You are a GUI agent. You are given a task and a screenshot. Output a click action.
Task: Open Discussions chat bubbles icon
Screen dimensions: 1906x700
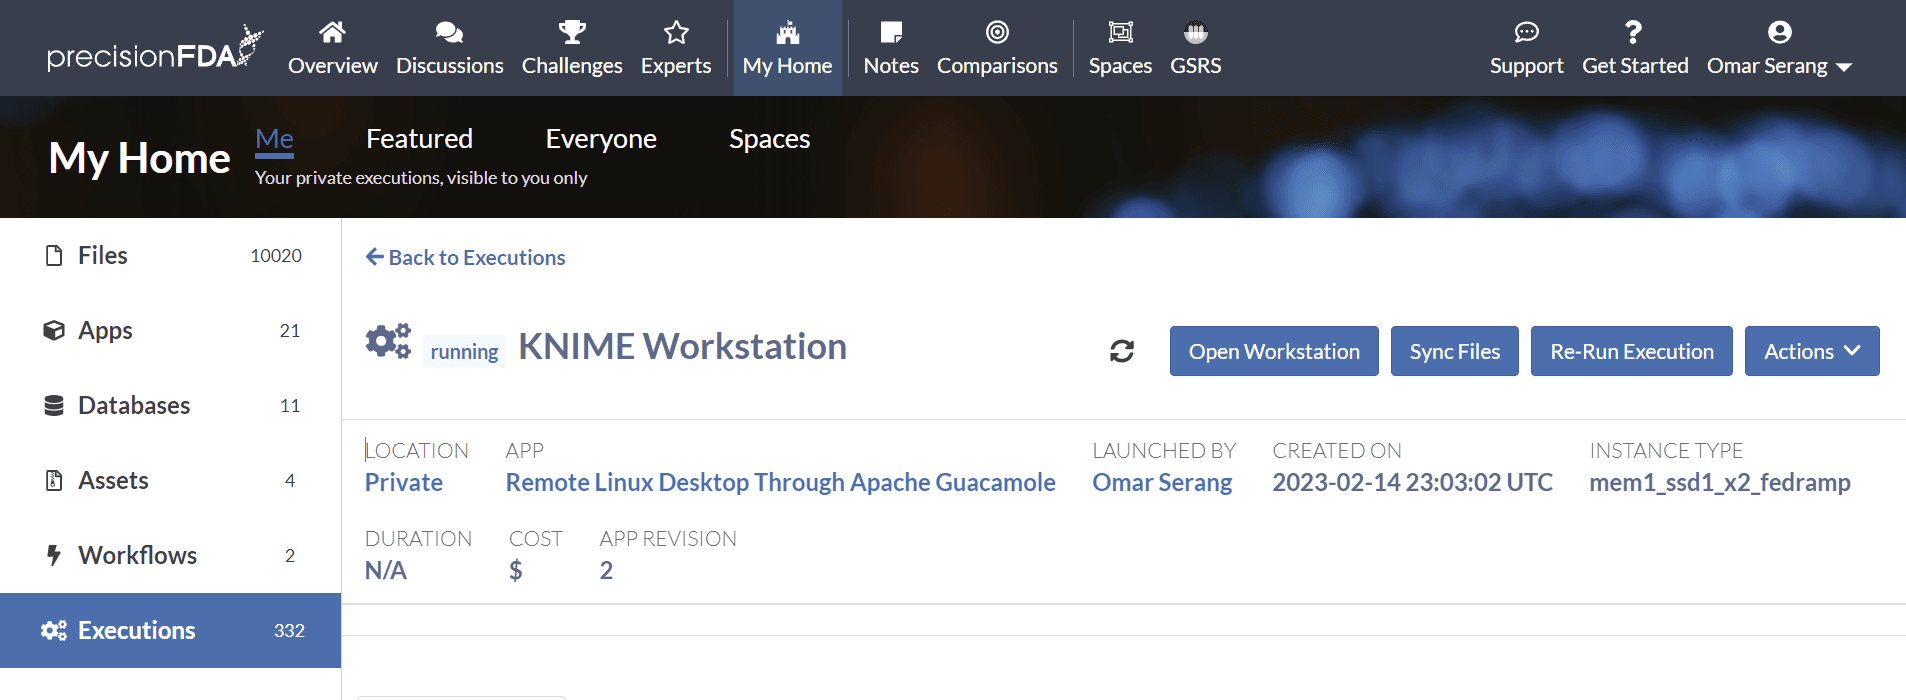click(x=449, y=32)
